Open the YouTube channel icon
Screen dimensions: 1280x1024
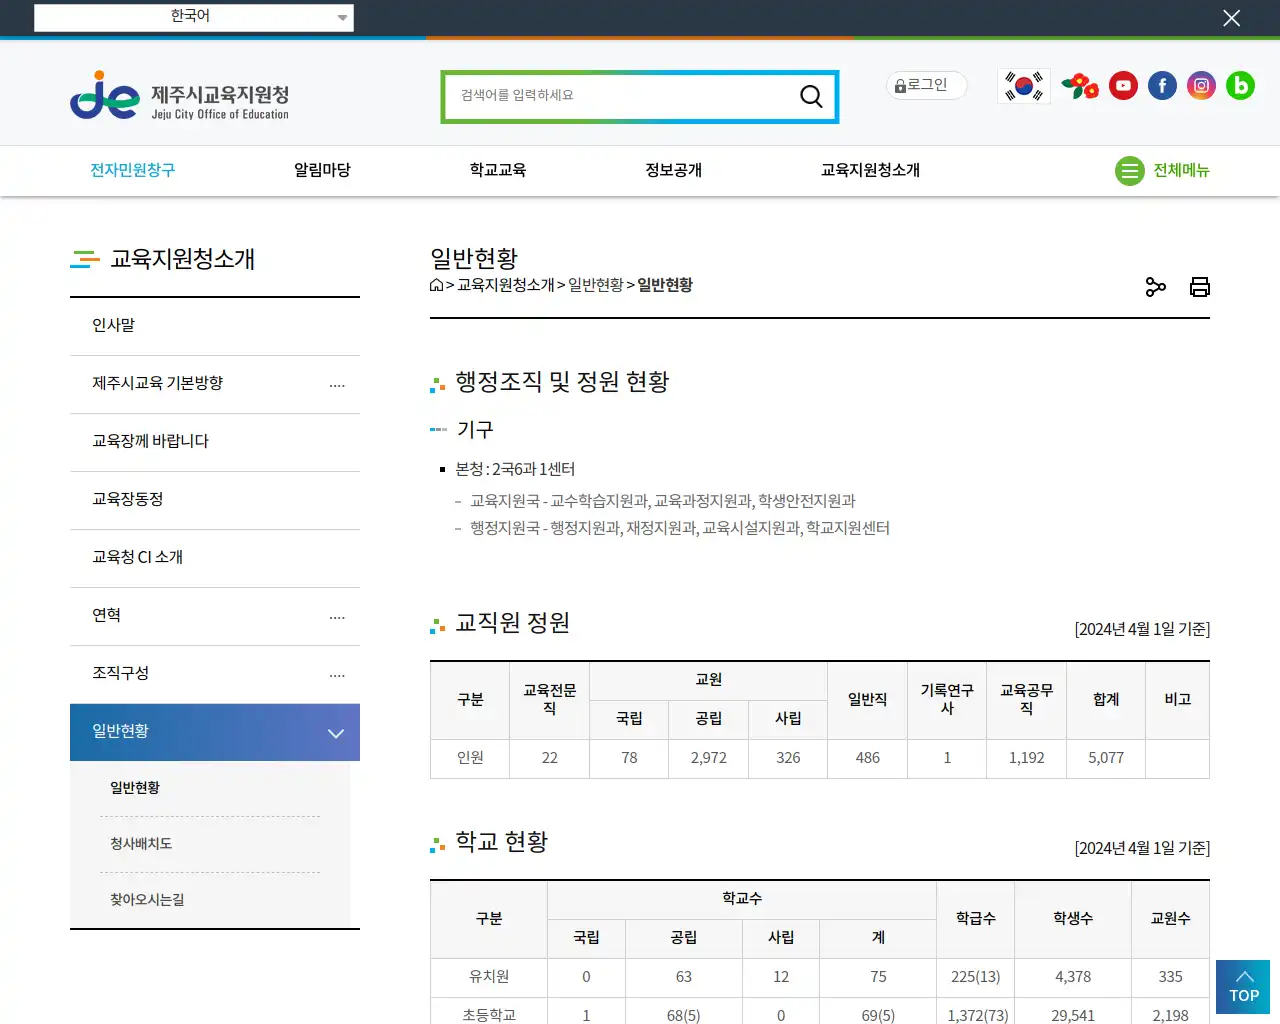click(x=1123, y=86)
